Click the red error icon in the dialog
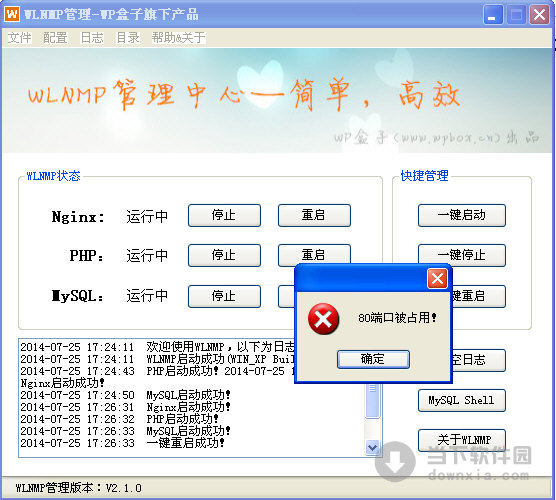 point(323,318)
